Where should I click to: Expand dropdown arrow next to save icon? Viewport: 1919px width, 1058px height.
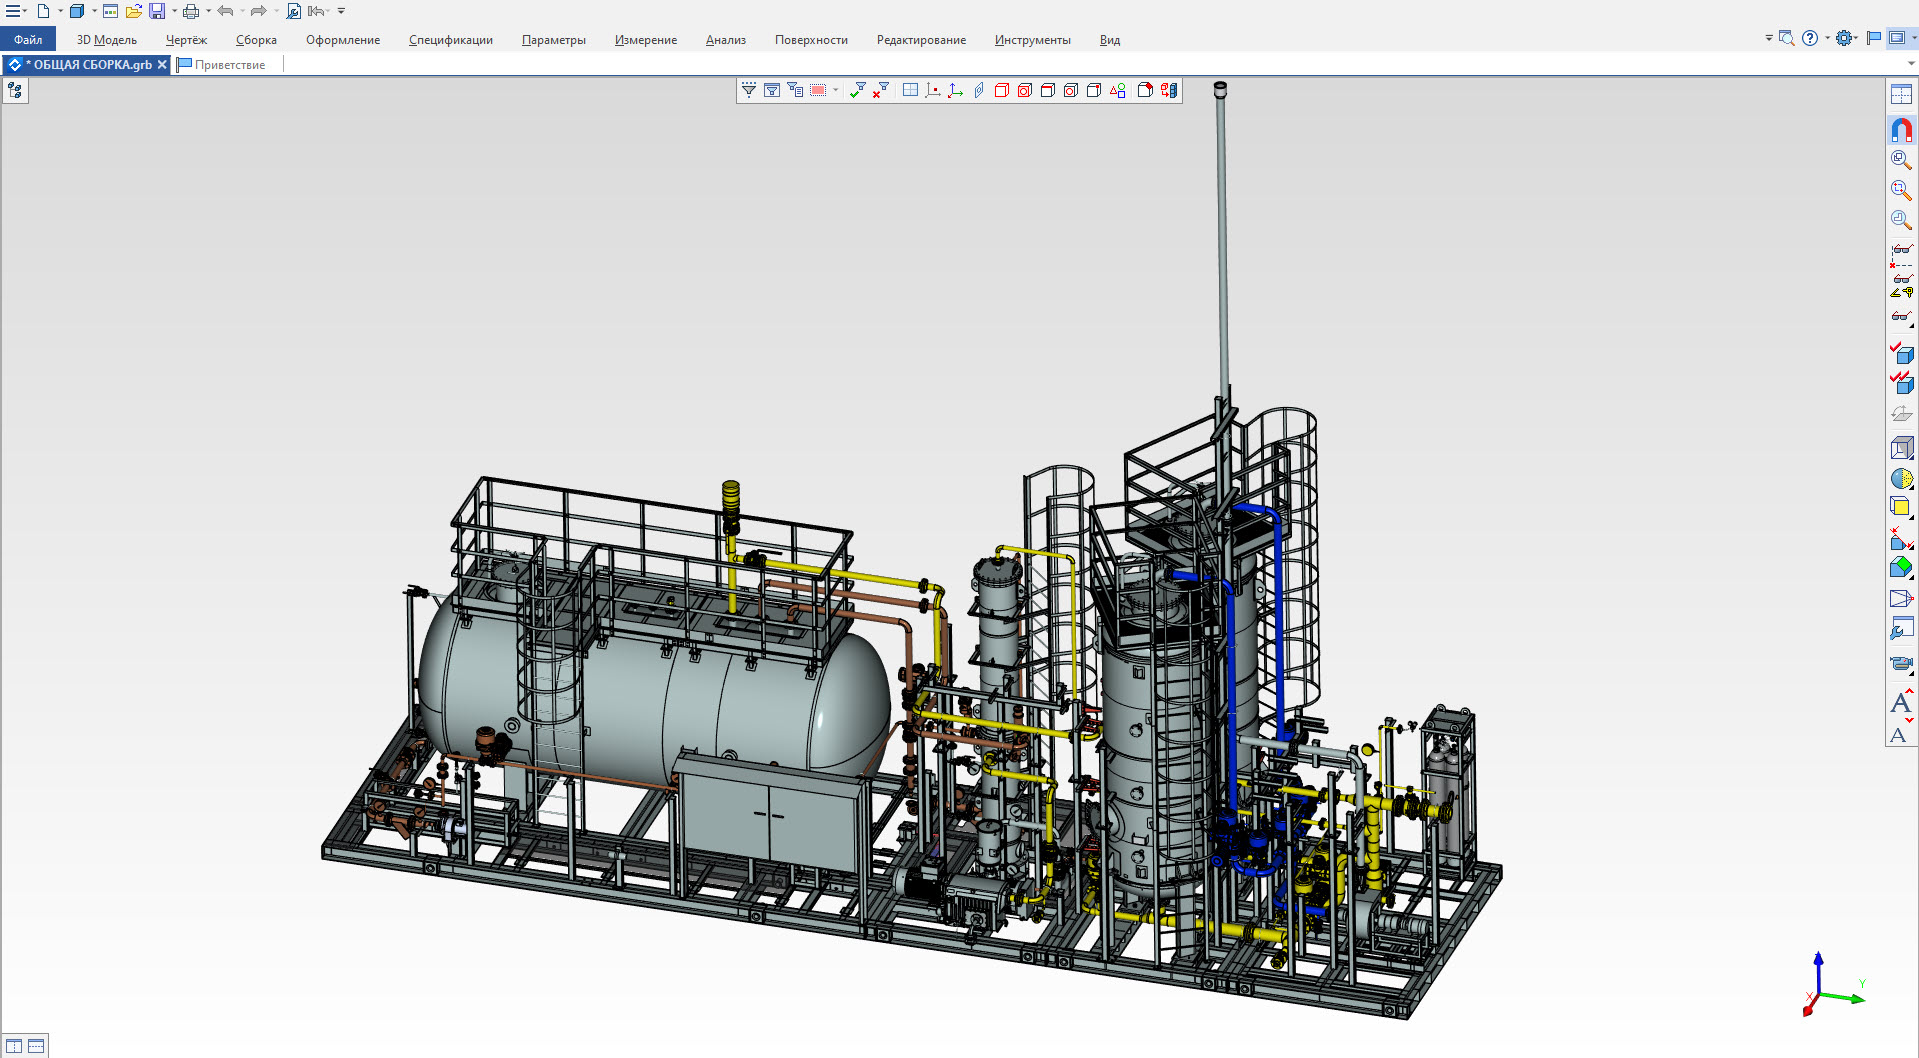click(174, 11)
